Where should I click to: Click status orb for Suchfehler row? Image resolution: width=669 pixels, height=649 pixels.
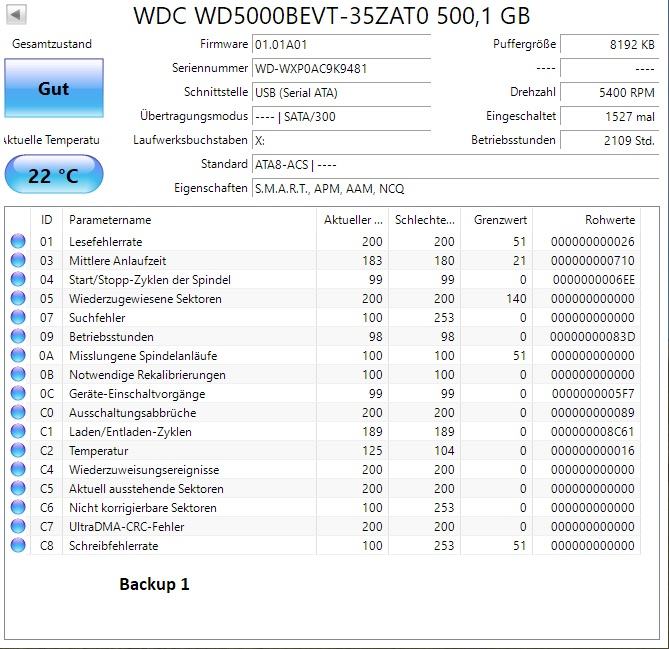(18, 317)
